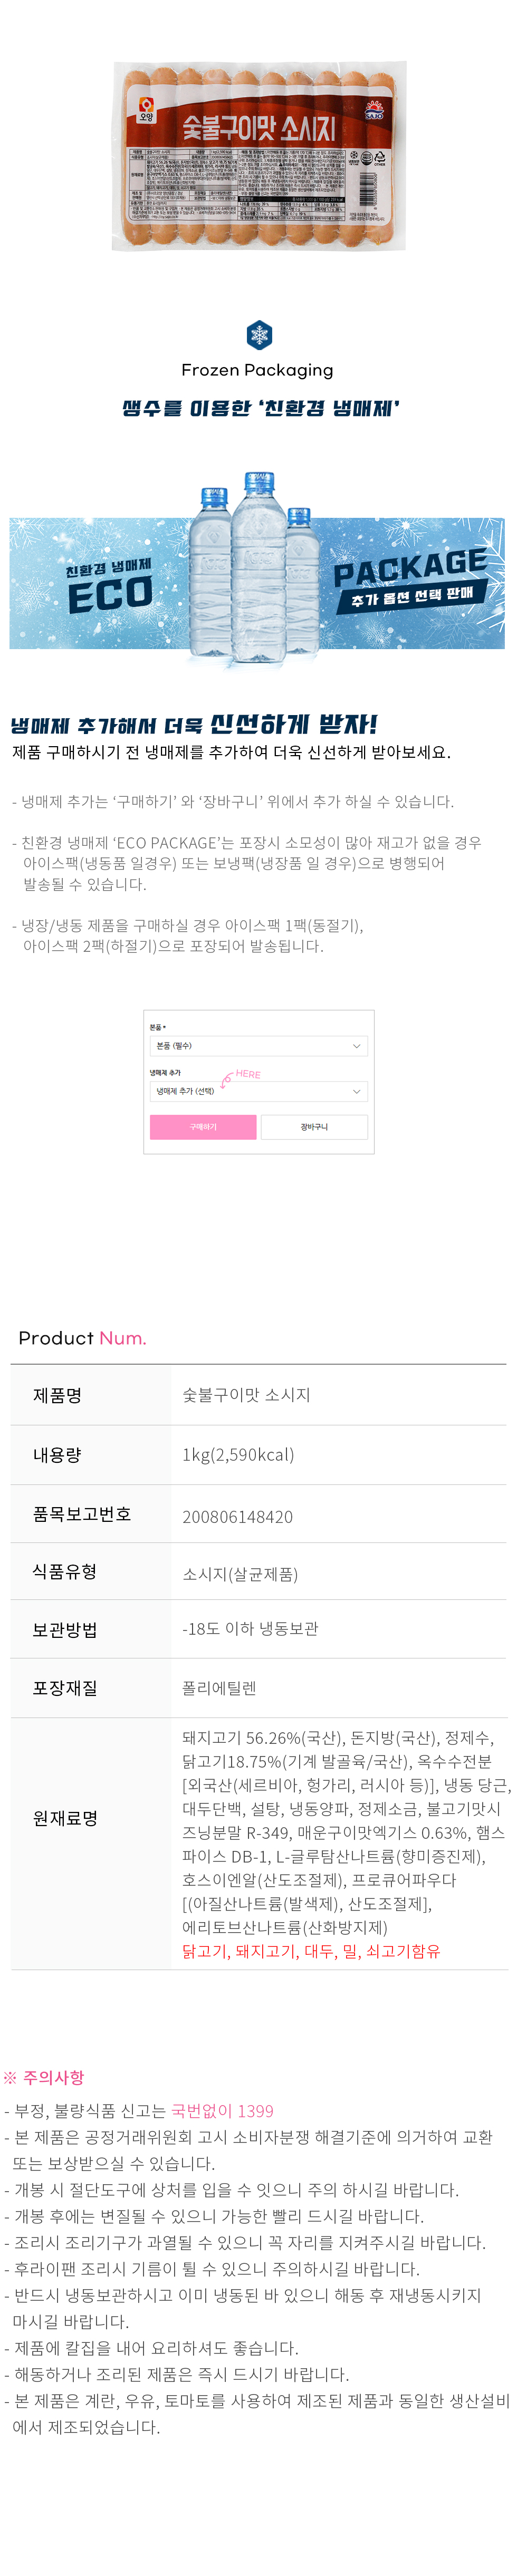This screenshot has width=517, height=2576.
Task: Click the ※ 주의사항 heading
Action: 44,2077
